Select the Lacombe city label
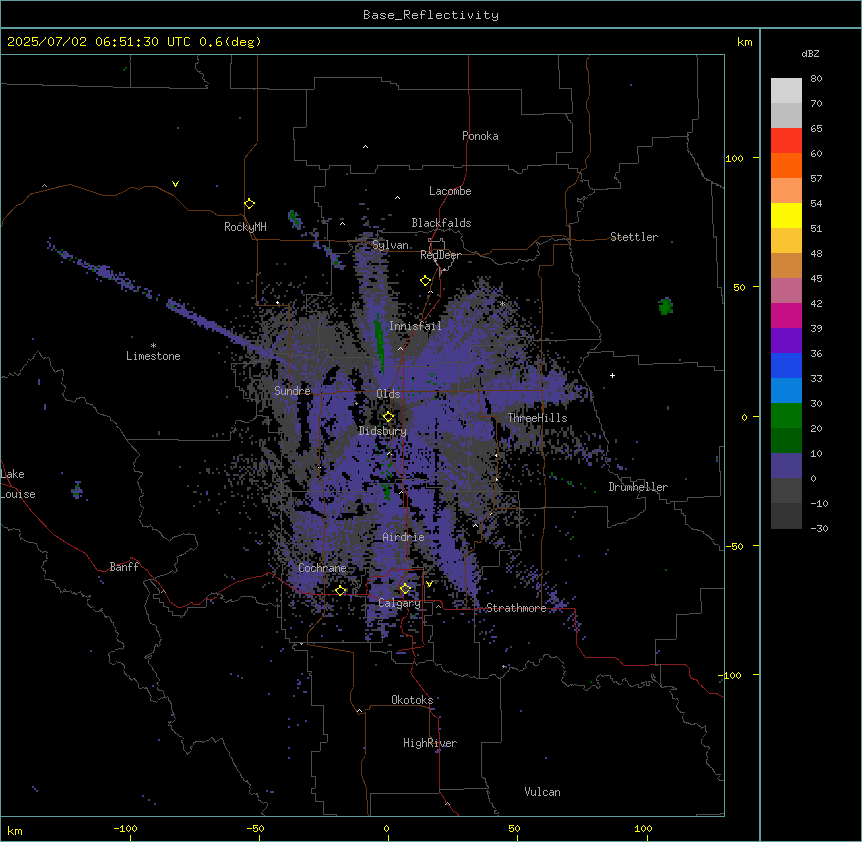Image resolution: width=862 pixels, height=842 pixels. pyautogui.click(x=450, y=191)
